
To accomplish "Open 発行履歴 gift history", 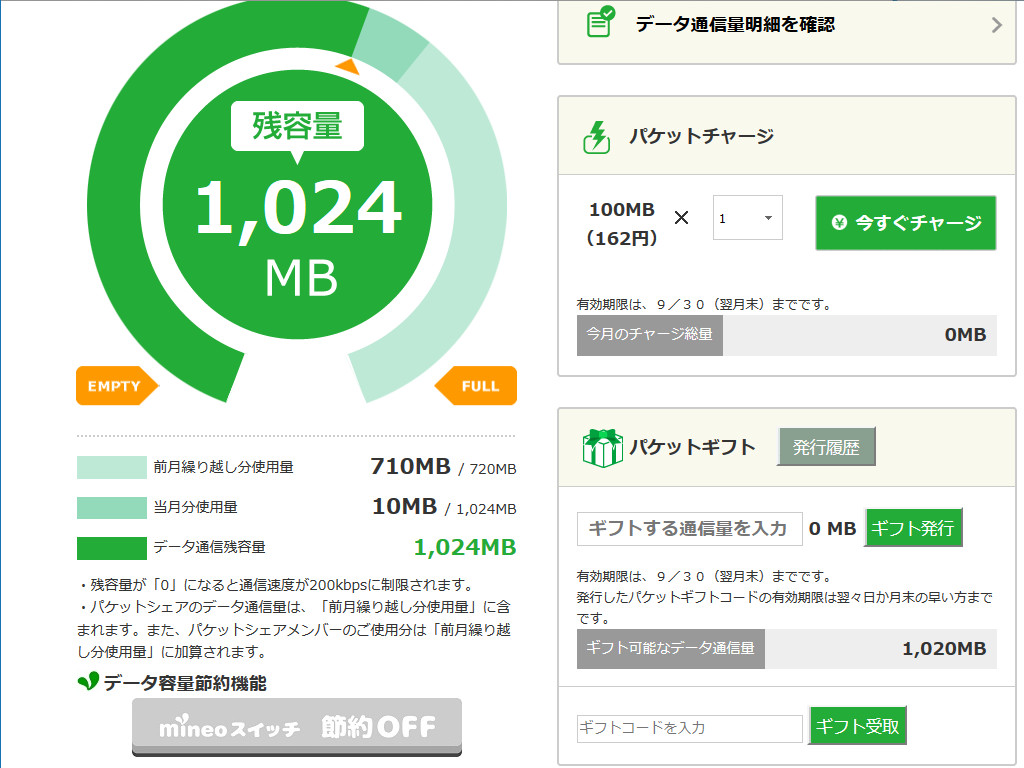I will pyautogui.click(x=826, y=447).
